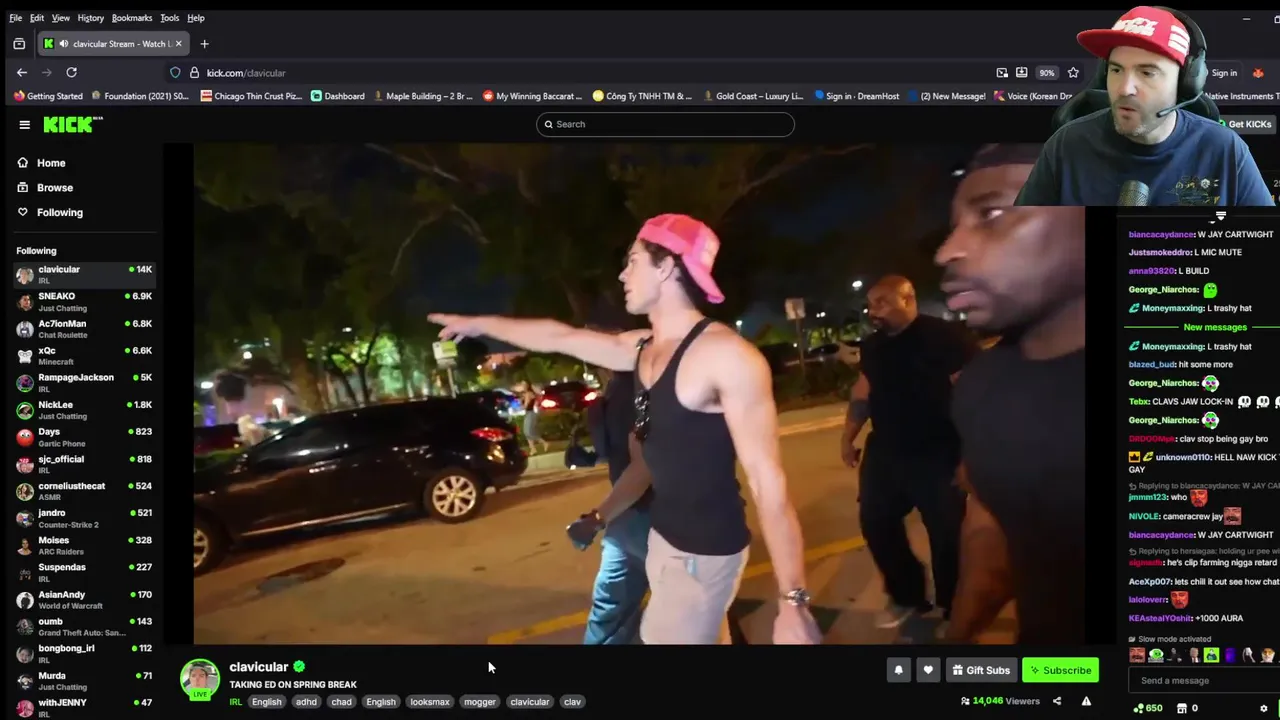
Task: Click the Gift Subs button
Action: tap(981, 670)
